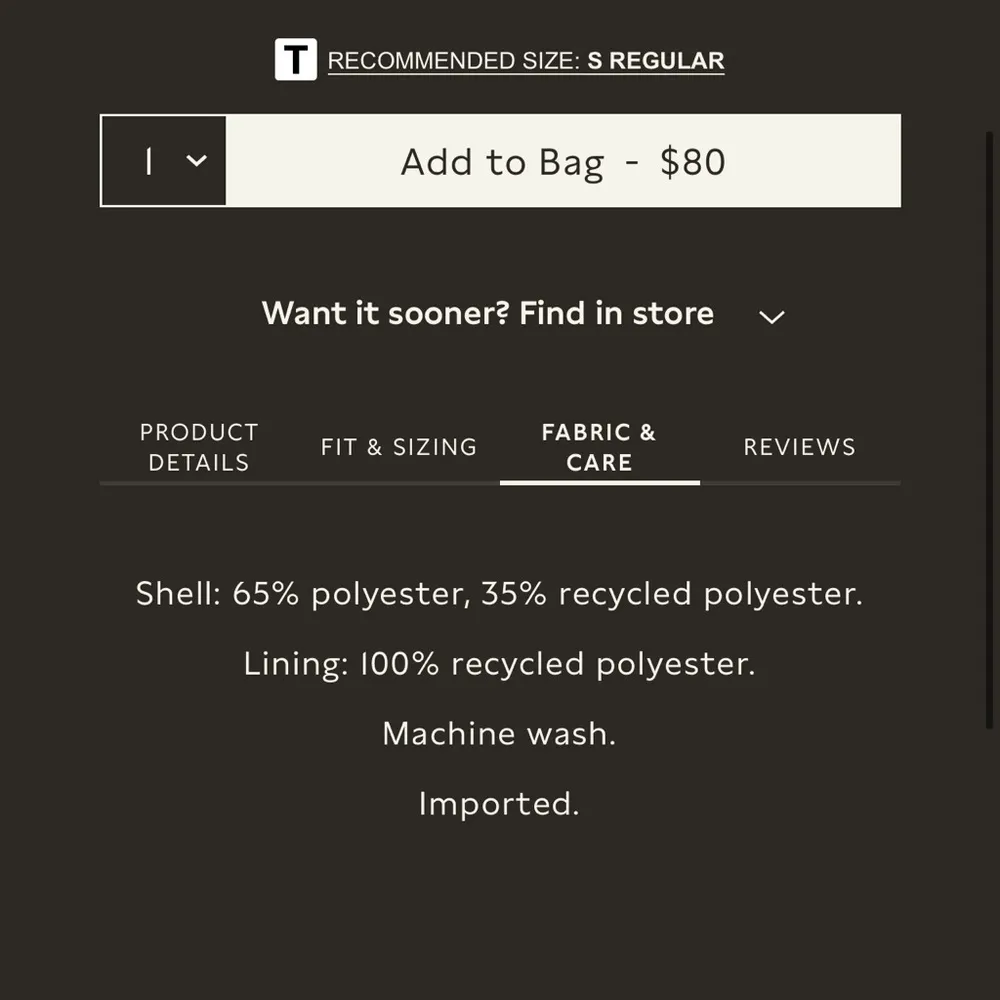Click the Machine wash care instruction
This screenshot has height=1000, width=1000.
click(x=499, y=734)
